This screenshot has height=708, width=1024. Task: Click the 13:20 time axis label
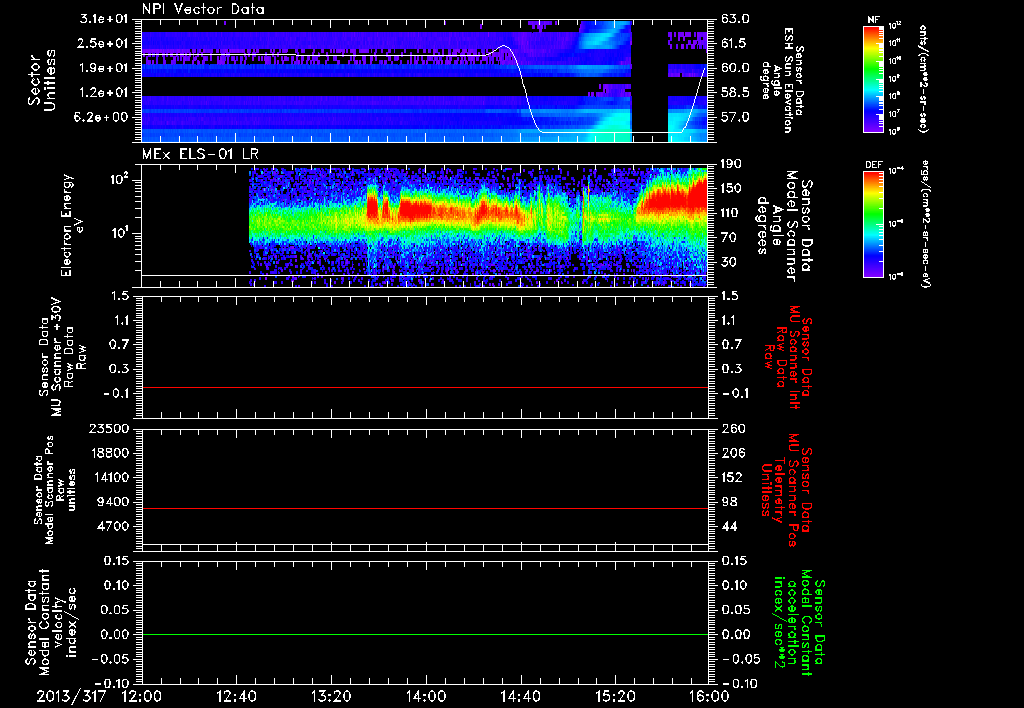coord(331,696)
